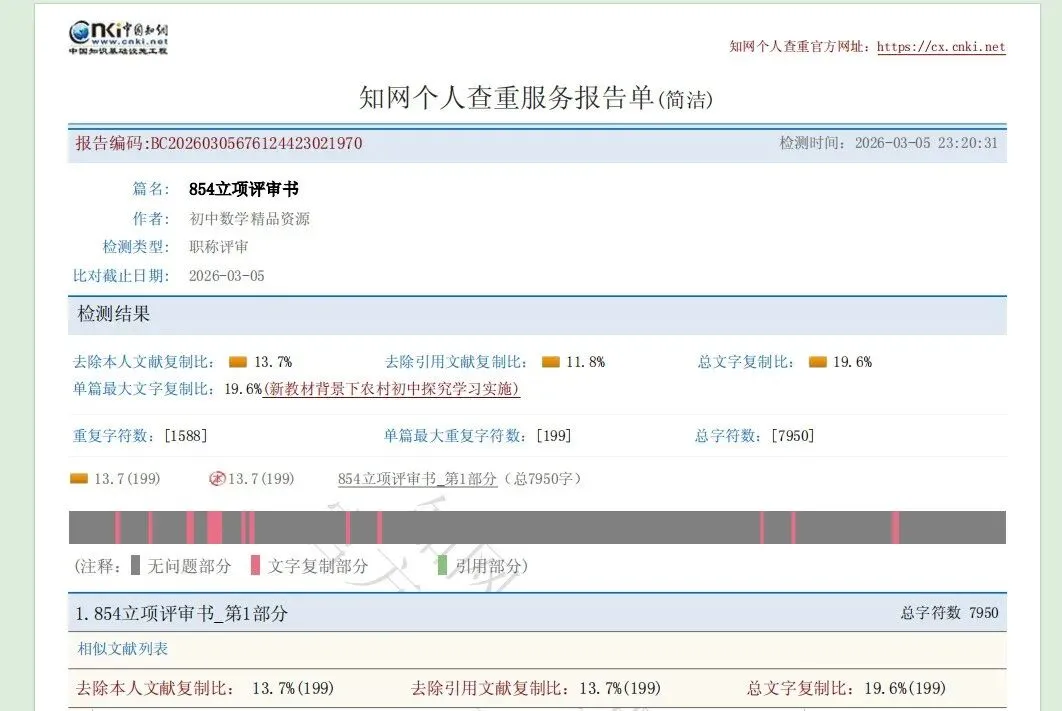Viewport: 1062px width, 711px height.
Task: Click the CNKI logo at top left
Action: pos(118,38)
